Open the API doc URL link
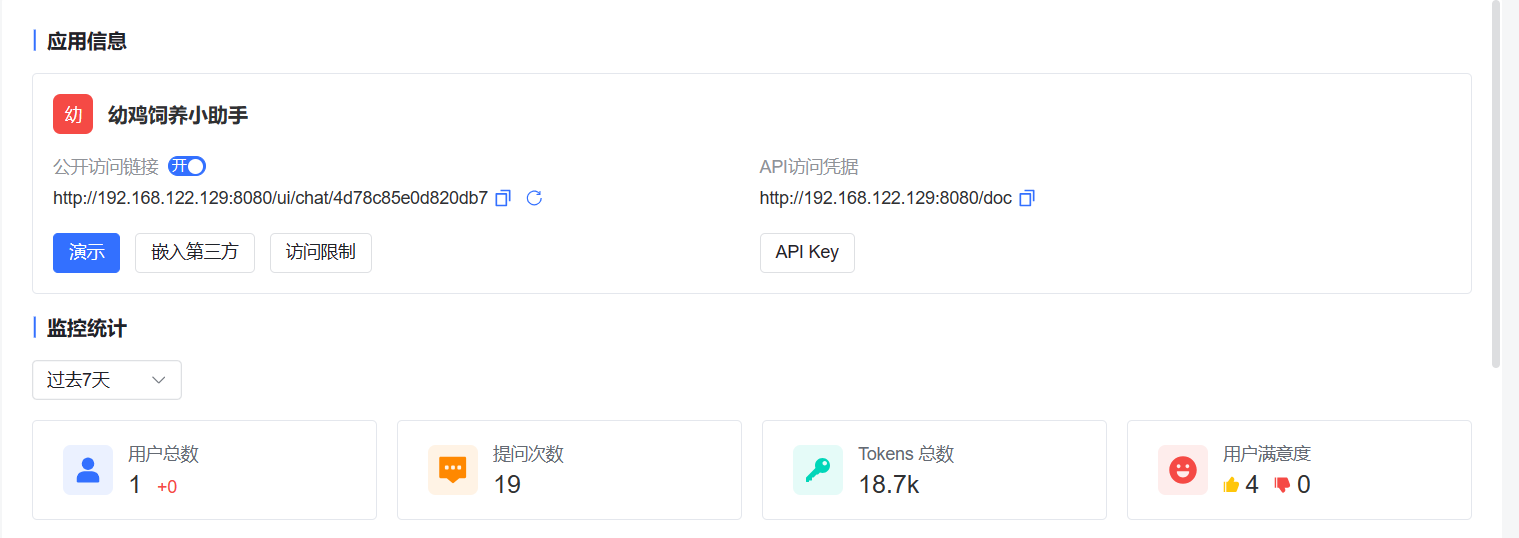Image resolution: width=1519 pixels, height=538 pixels. pos(886,198)
